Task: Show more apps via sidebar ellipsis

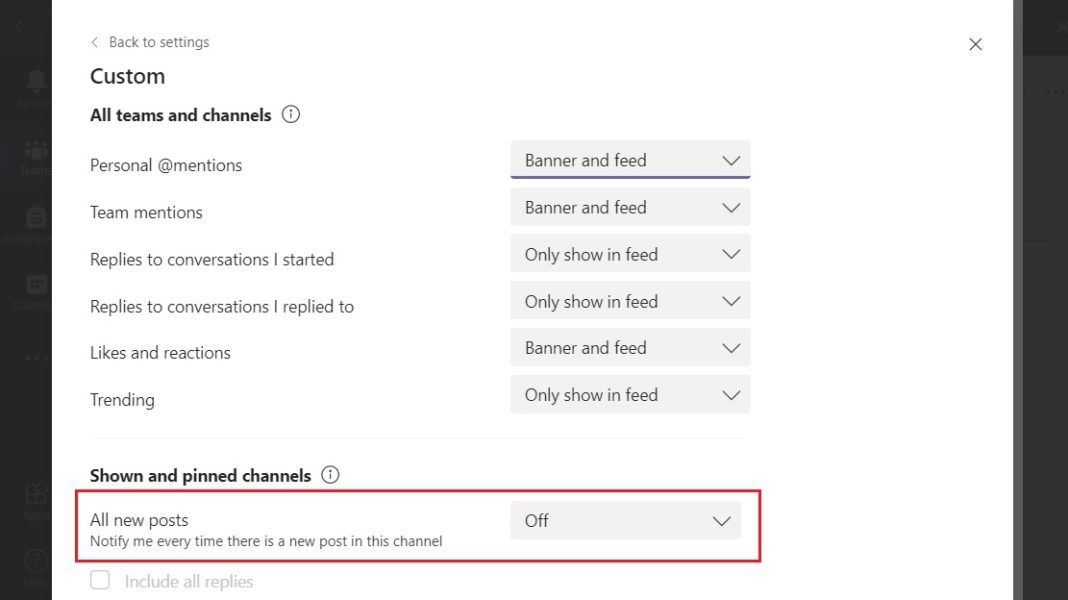Action: pyautogui.click(x=35, y=358)
